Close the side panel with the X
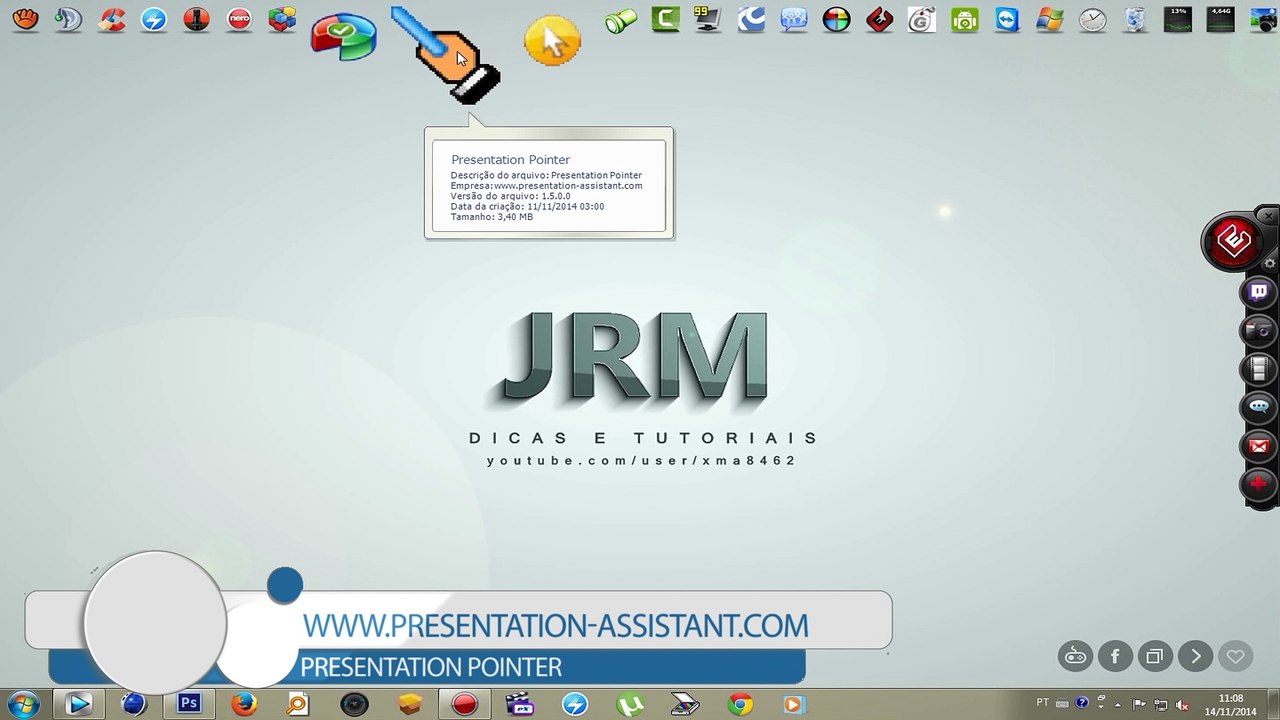Screen dimensions: 1280x720 coord(1268,216)
